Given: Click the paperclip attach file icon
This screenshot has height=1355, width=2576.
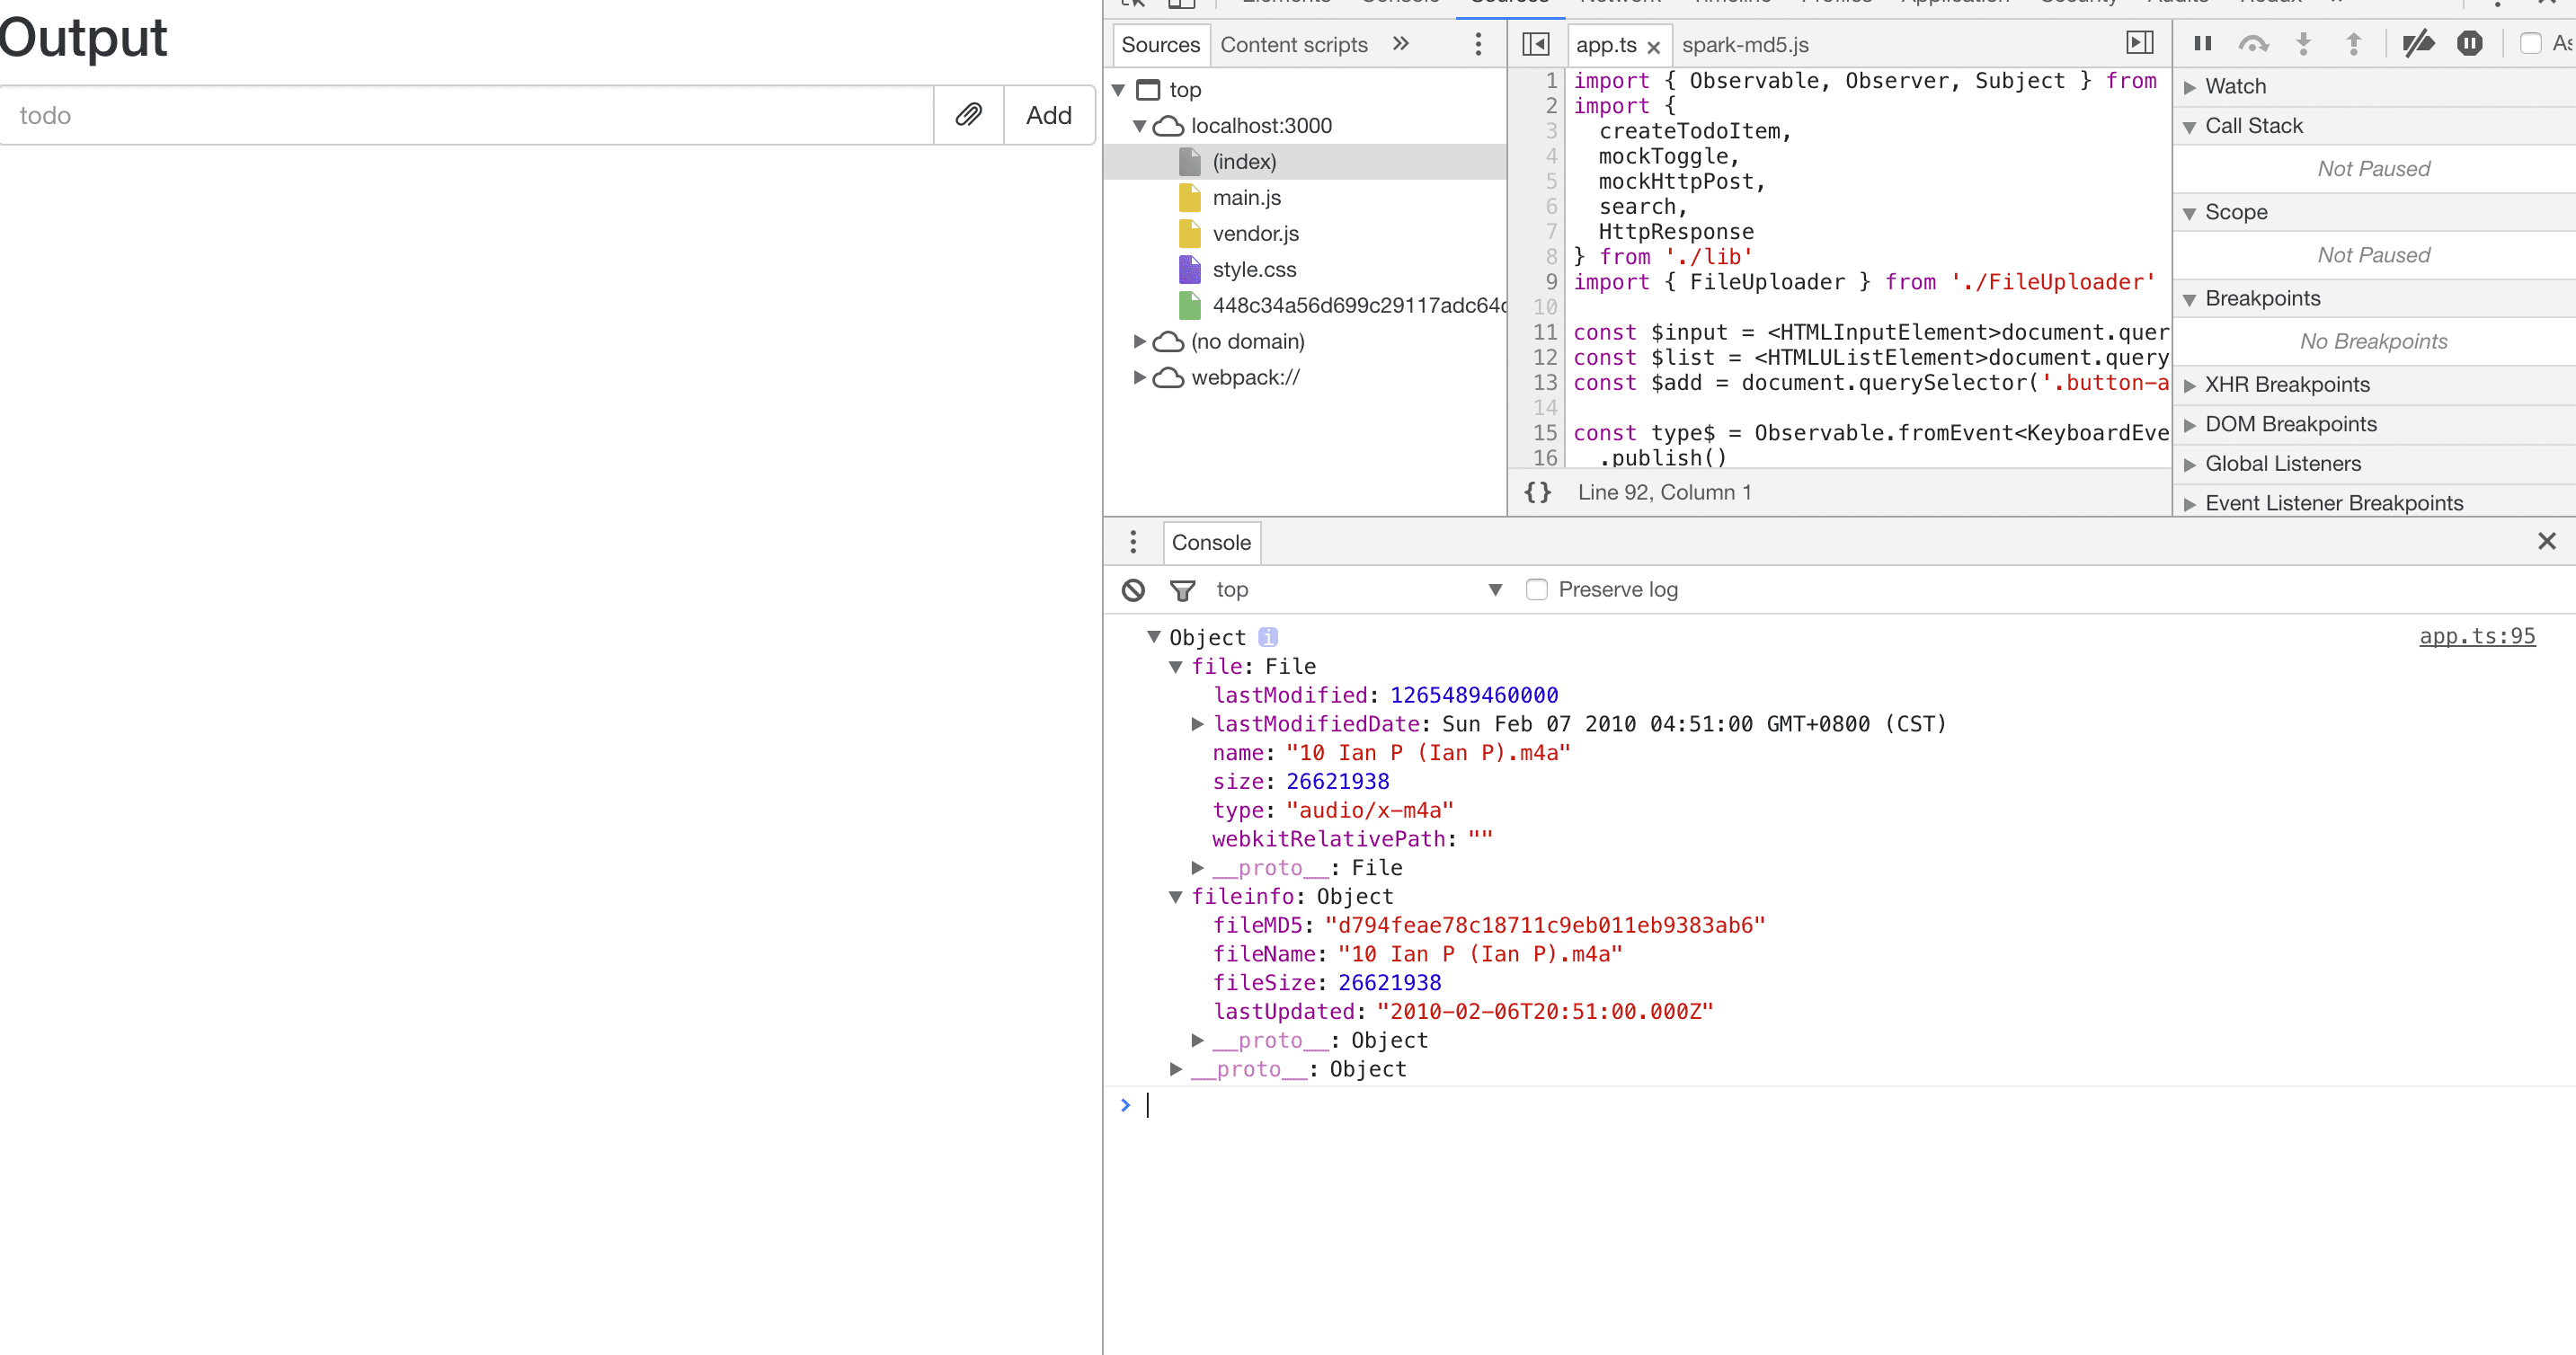Looking at the screenshot, I should (967, 115).
